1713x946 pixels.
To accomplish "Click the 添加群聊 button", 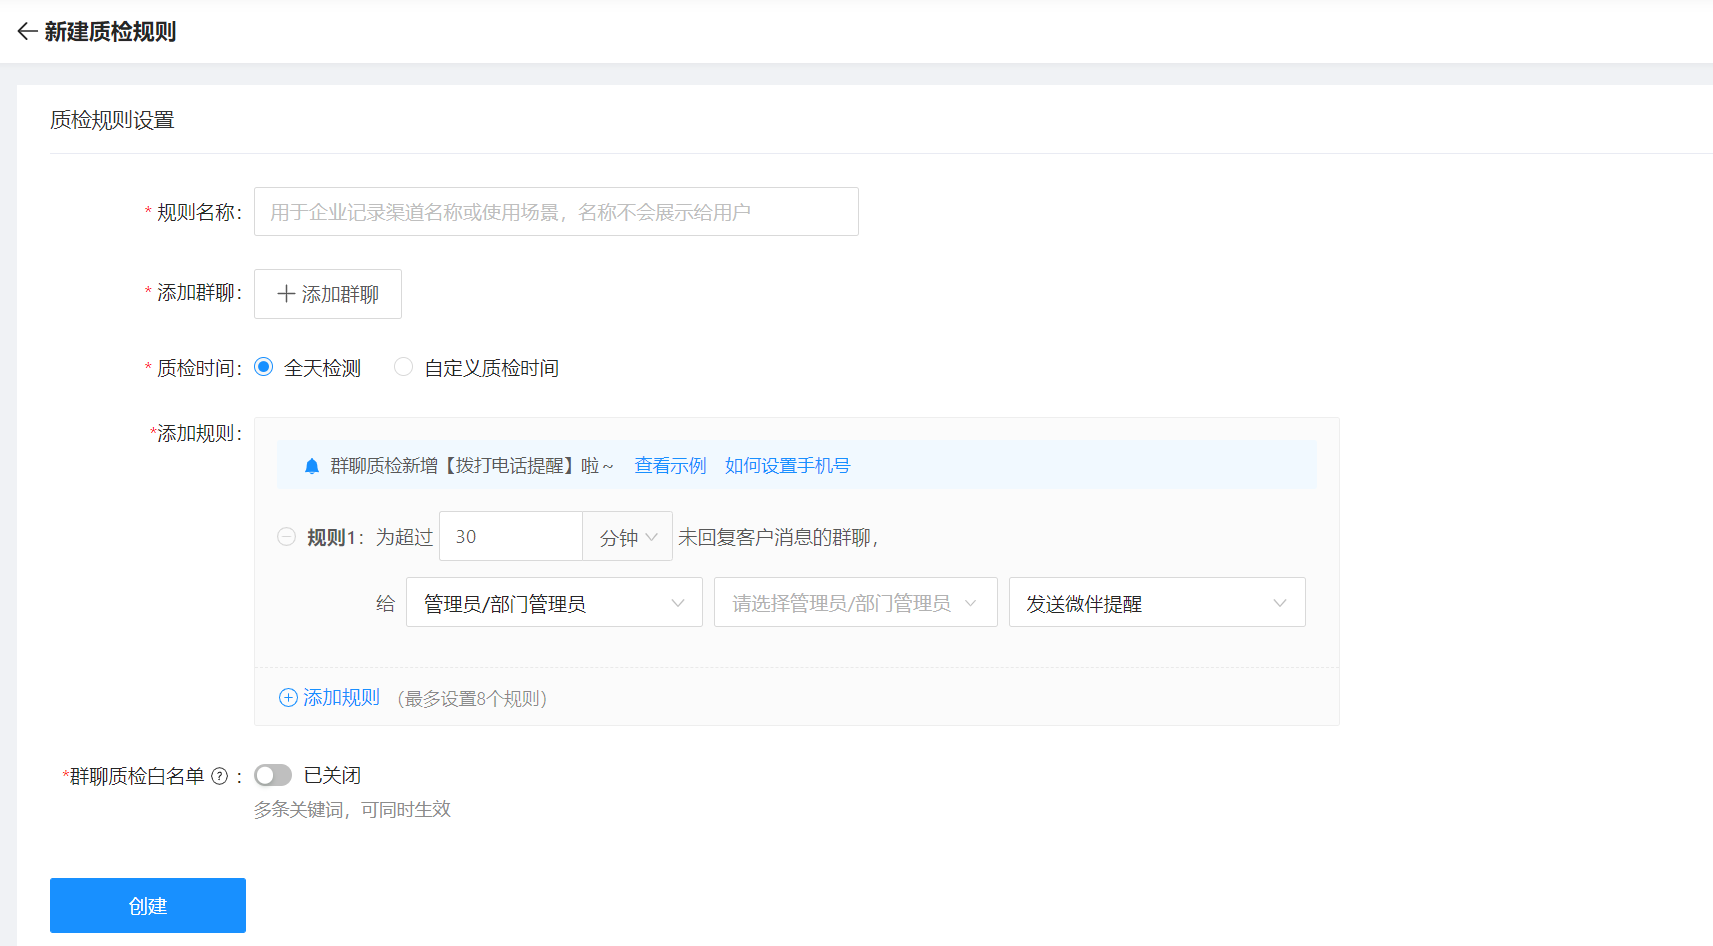I will [x=328, y=294].
